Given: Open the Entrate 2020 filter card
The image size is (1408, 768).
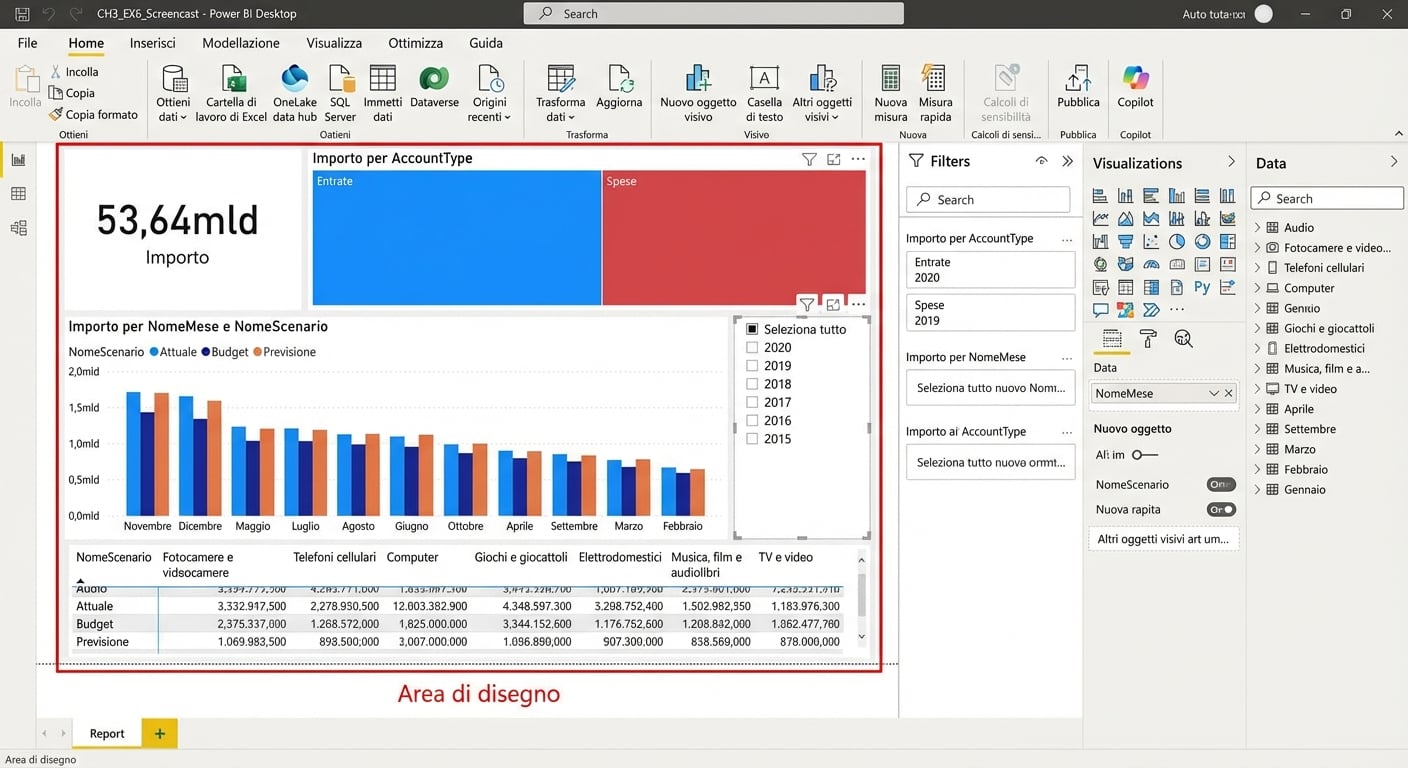Looking at the screenshot, I should (x=990, y=270).
